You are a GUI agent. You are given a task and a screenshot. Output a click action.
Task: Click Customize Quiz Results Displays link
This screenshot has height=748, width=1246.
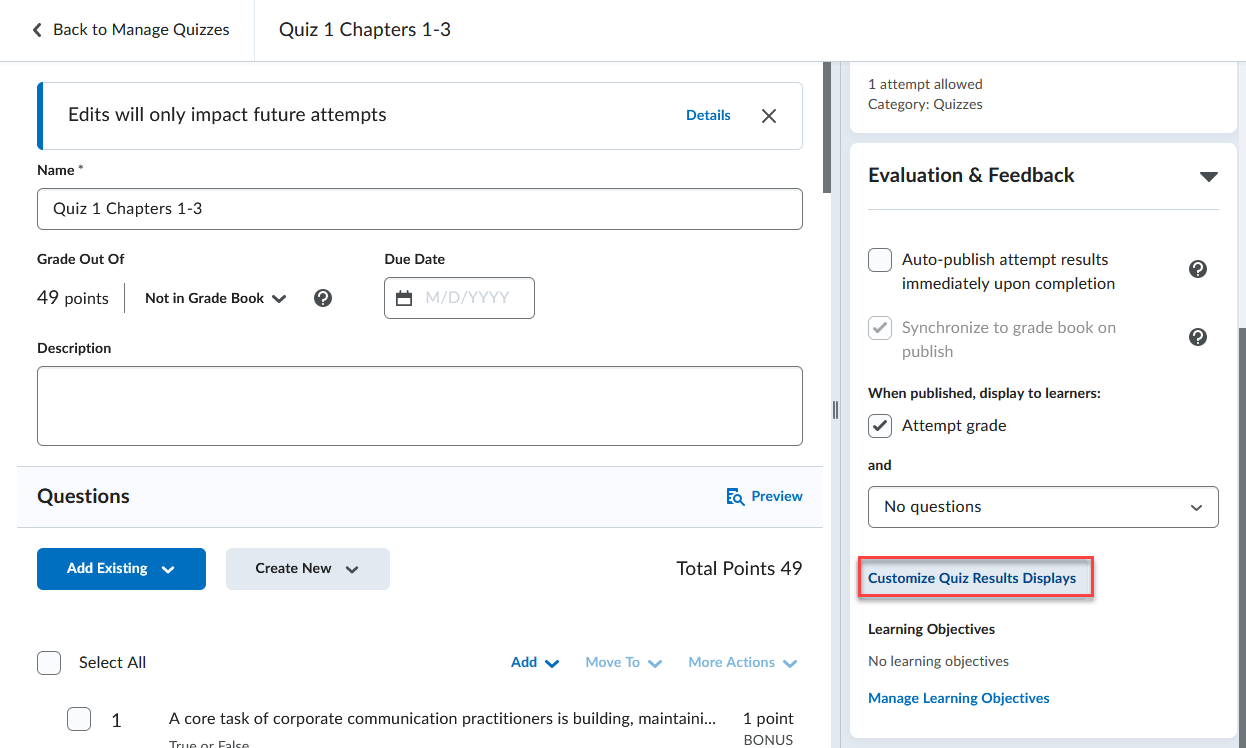[972, 578]
